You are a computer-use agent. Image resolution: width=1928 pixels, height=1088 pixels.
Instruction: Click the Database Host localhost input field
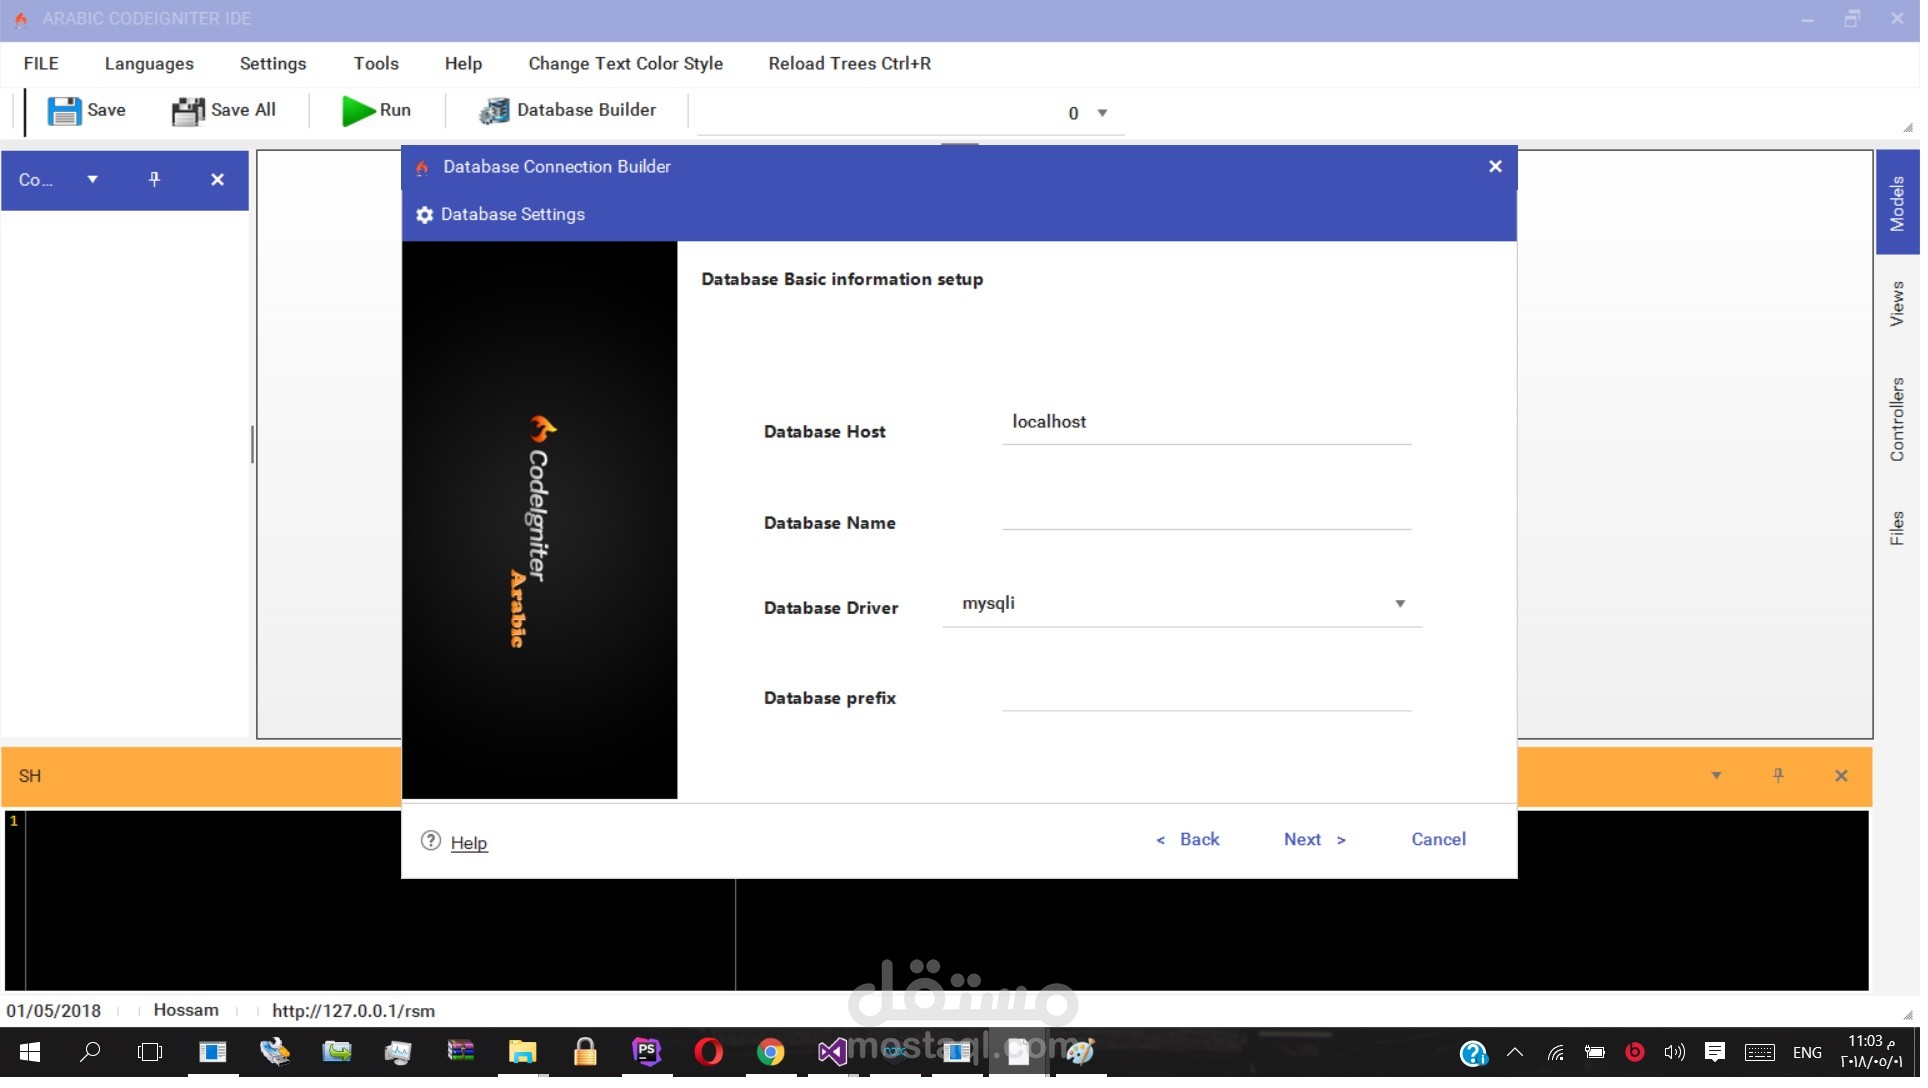(x=1200, y=425)
